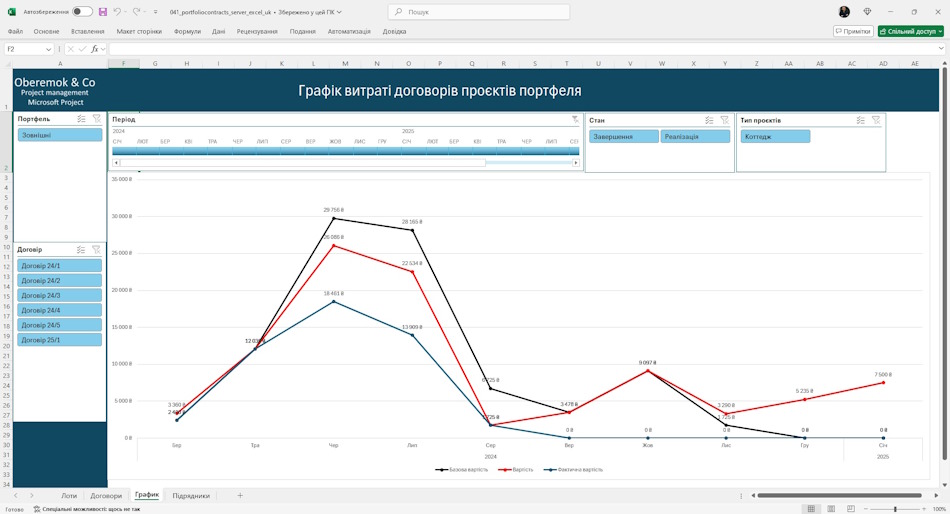Clear the filter in the Портфель slicer
This screenshot has height=514, width=950.
97,119
